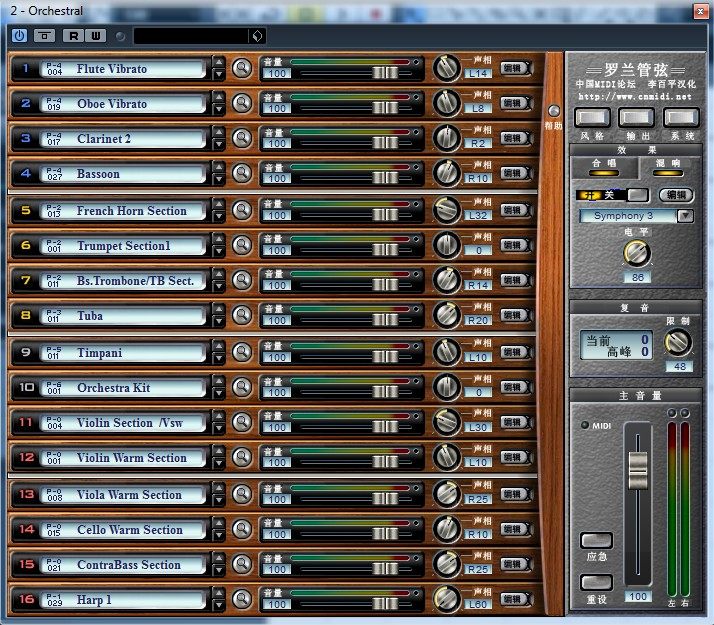Click patch up/down stepper for Bassoon
The image size is (714, 625).
(219, 173)
